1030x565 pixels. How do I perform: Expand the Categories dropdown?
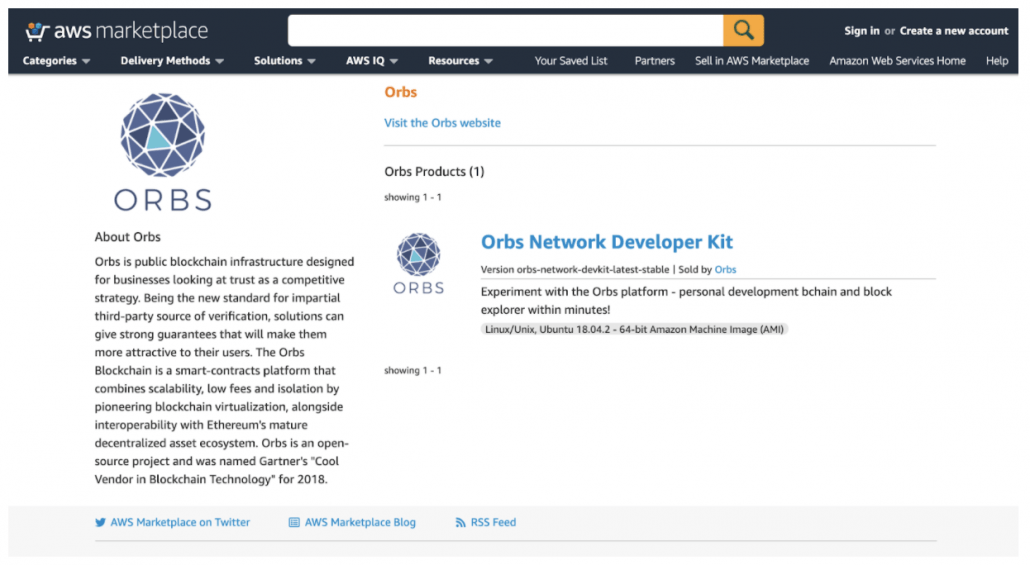click(x=56, y=60)
